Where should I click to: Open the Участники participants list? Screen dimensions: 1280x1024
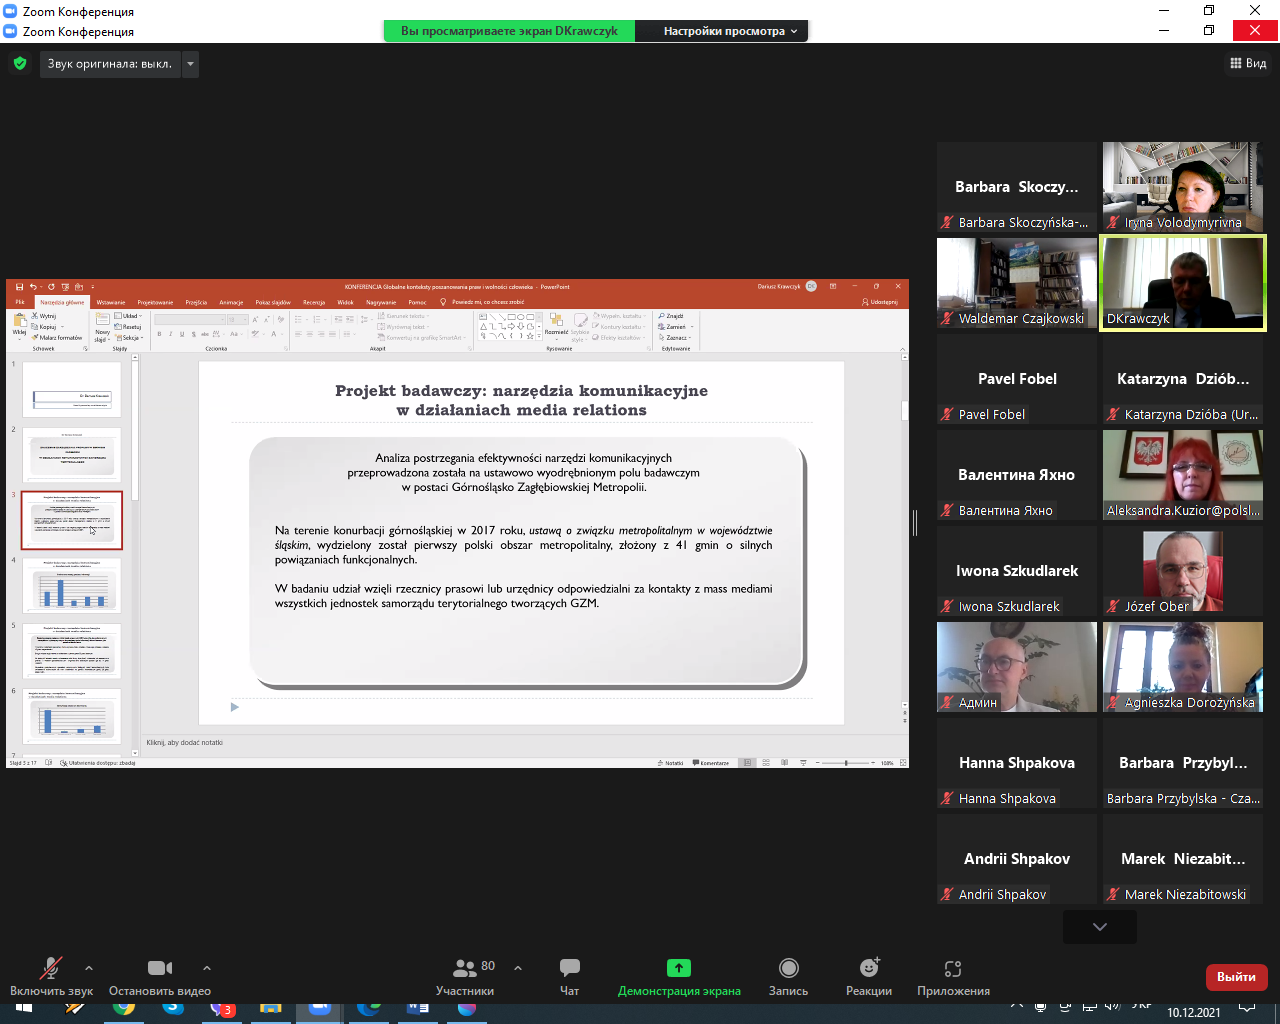coord(465,976)
